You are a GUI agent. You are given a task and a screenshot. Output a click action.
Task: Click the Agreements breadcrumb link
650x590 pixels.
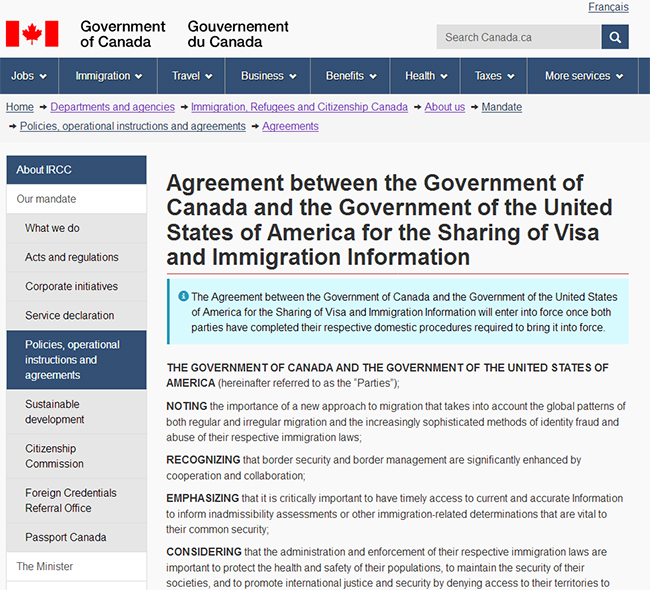point(290,126)
